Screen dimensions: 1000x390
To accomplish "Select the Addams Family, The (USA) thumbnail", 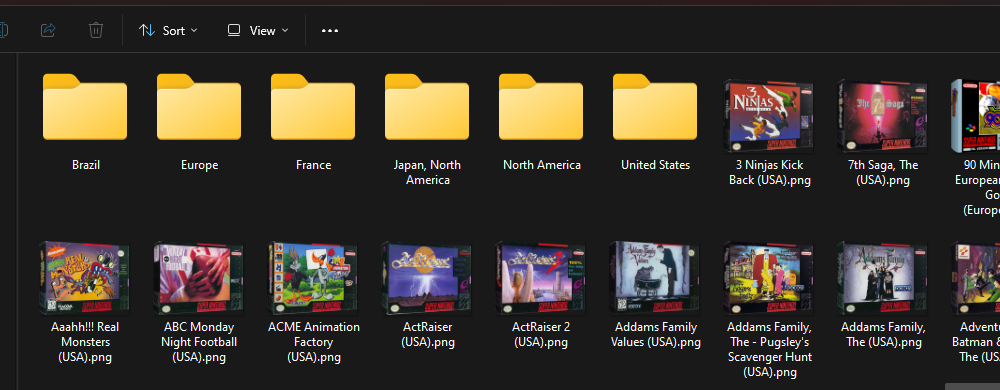I will (883, 278).
